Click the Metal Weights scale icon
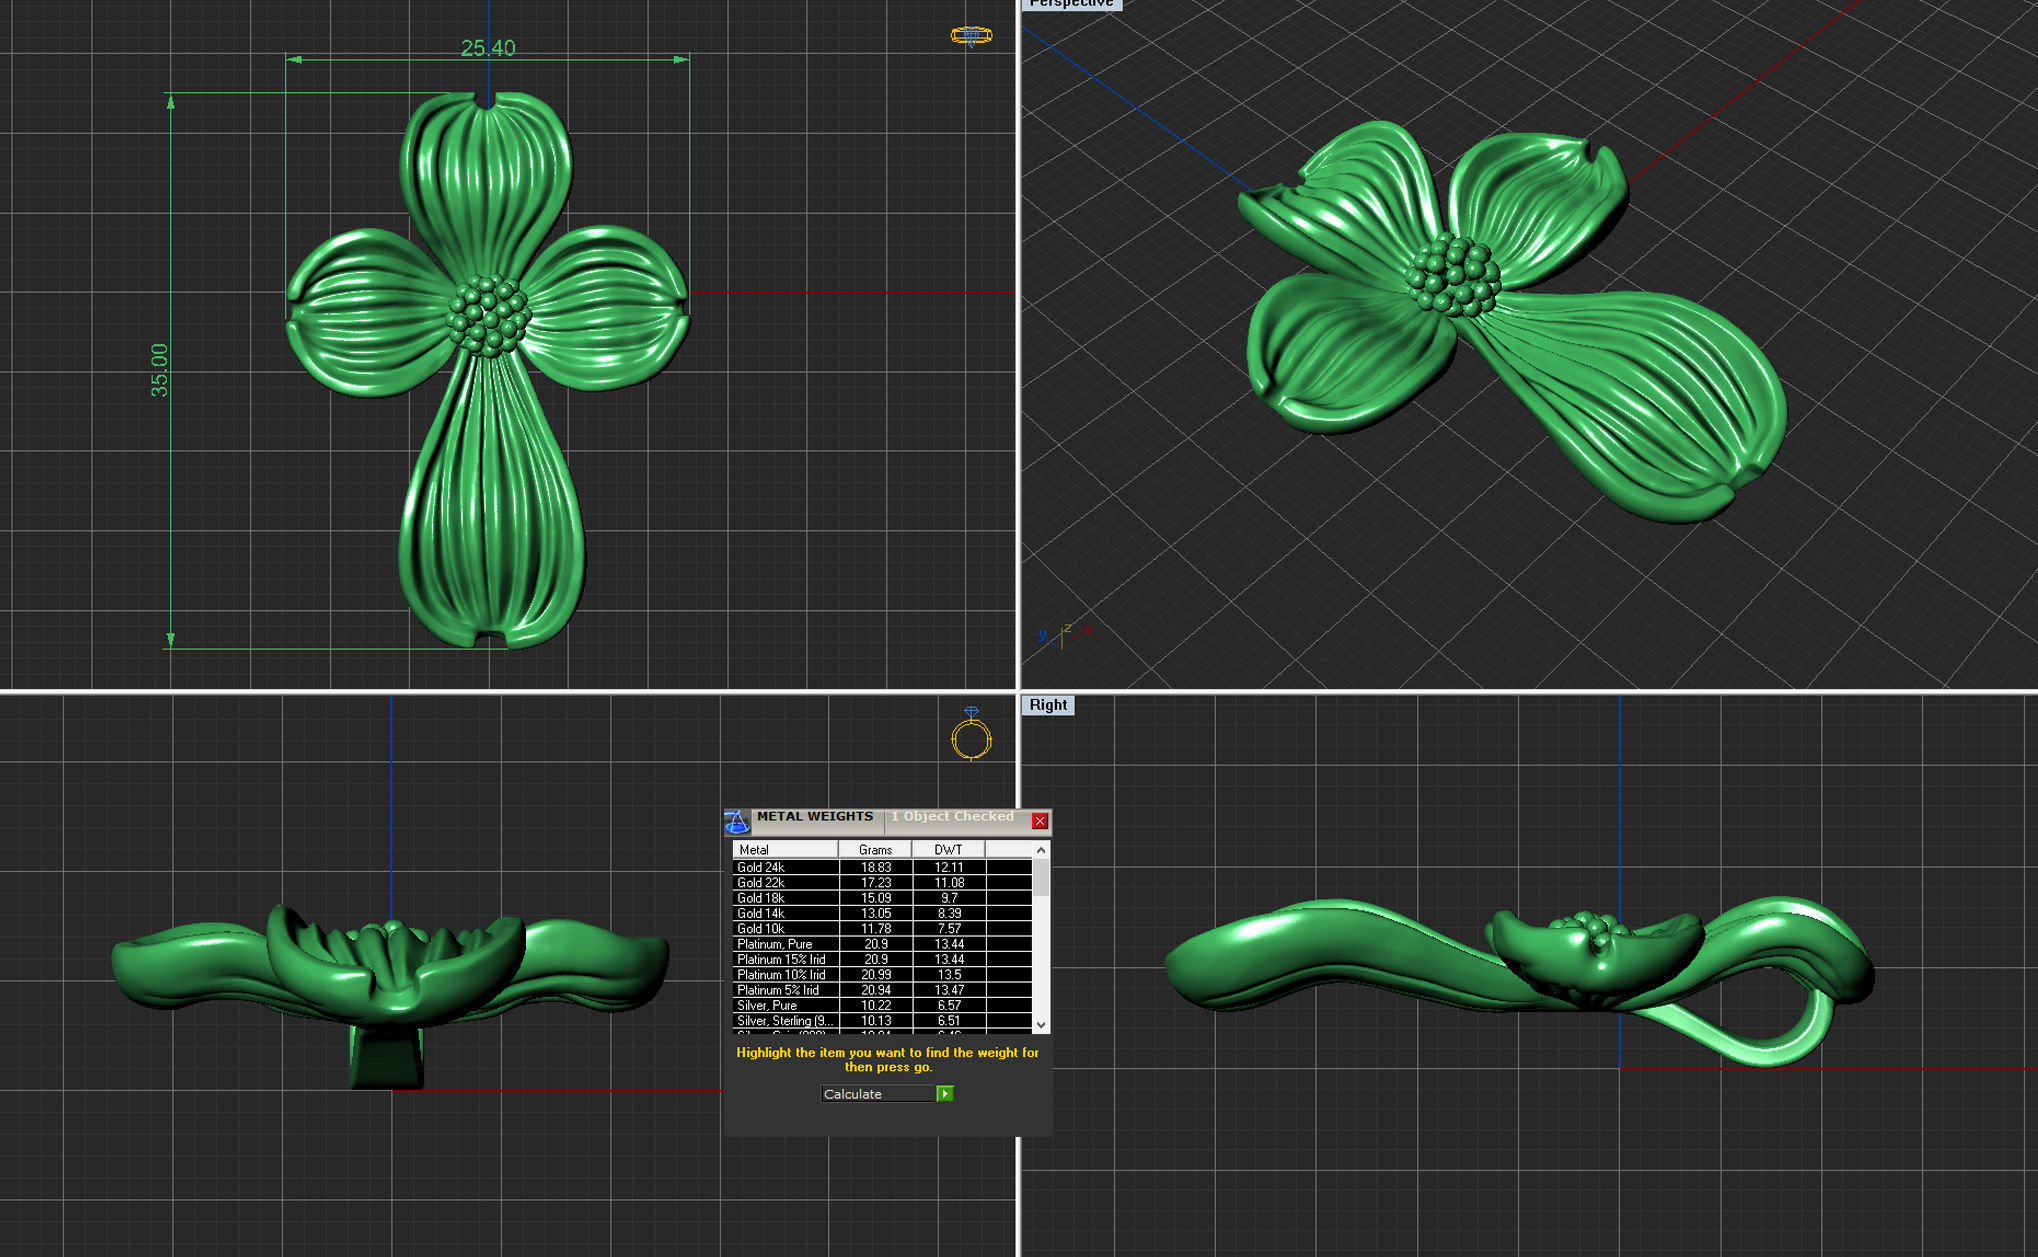 pos(737,821)
